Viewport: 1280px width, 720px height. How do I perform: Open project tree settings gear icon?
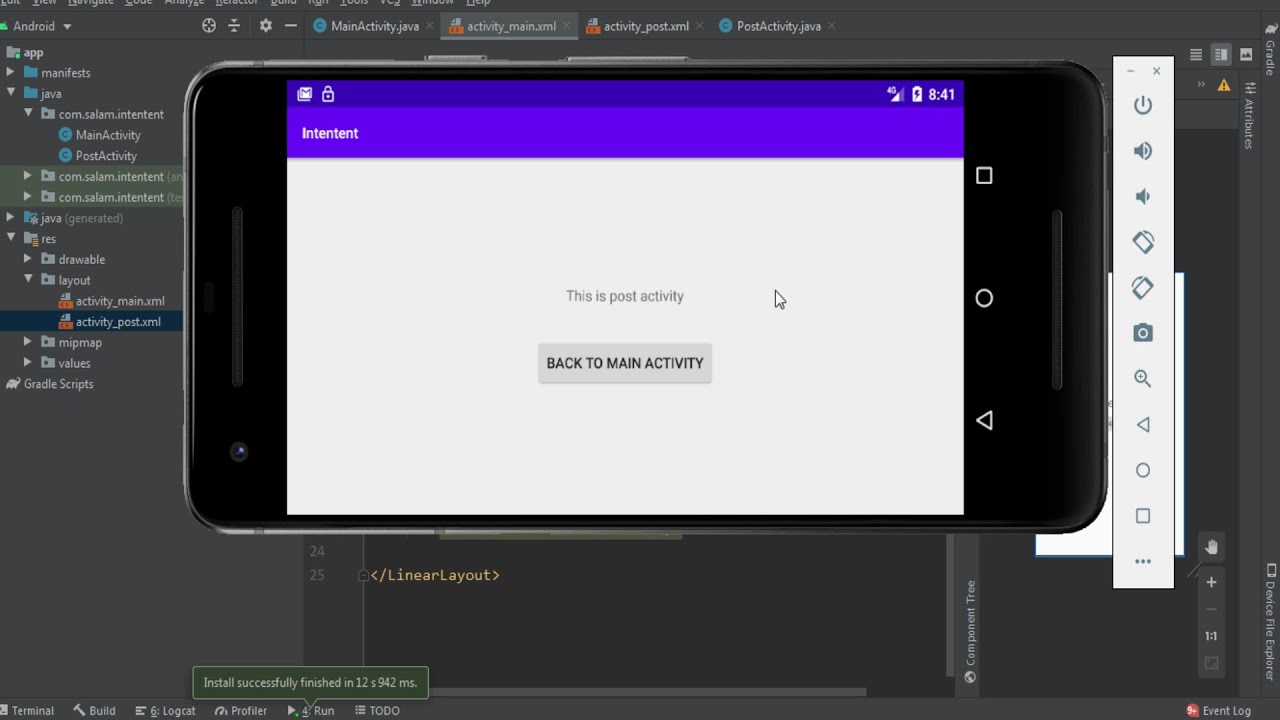pyautogui.click(x=265, y=26)
